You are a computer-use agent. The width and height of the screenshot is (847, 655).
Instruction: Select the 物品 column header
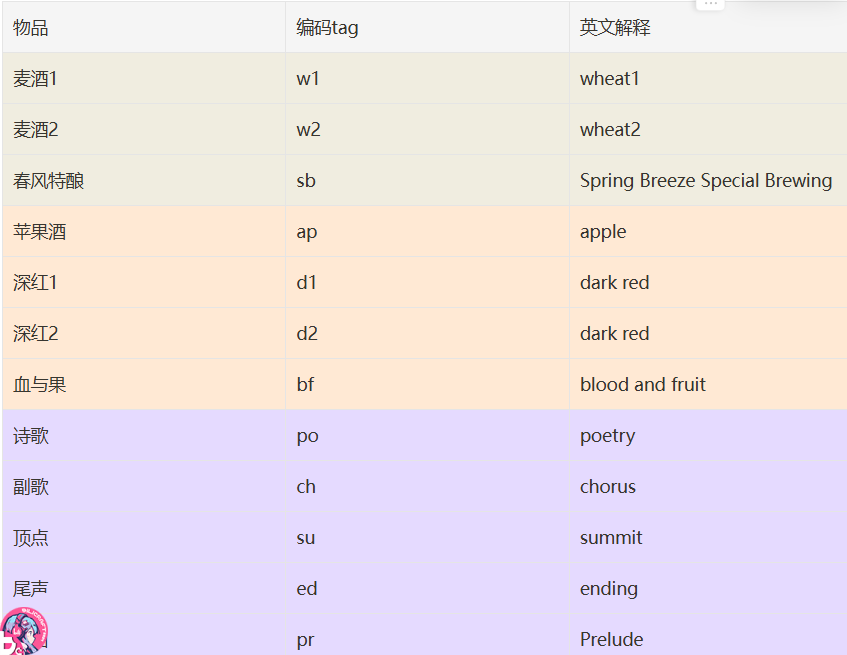tap(31, 28)
